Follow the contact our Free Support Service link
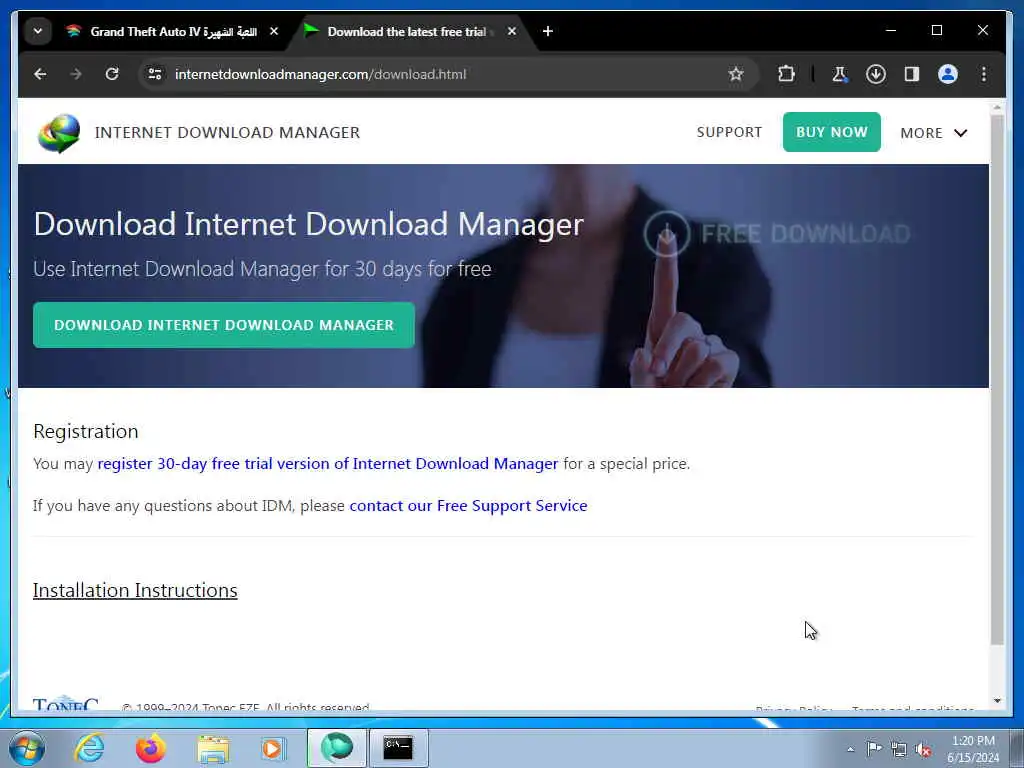This screenshot has width=1024, height=768. [468, 505]
